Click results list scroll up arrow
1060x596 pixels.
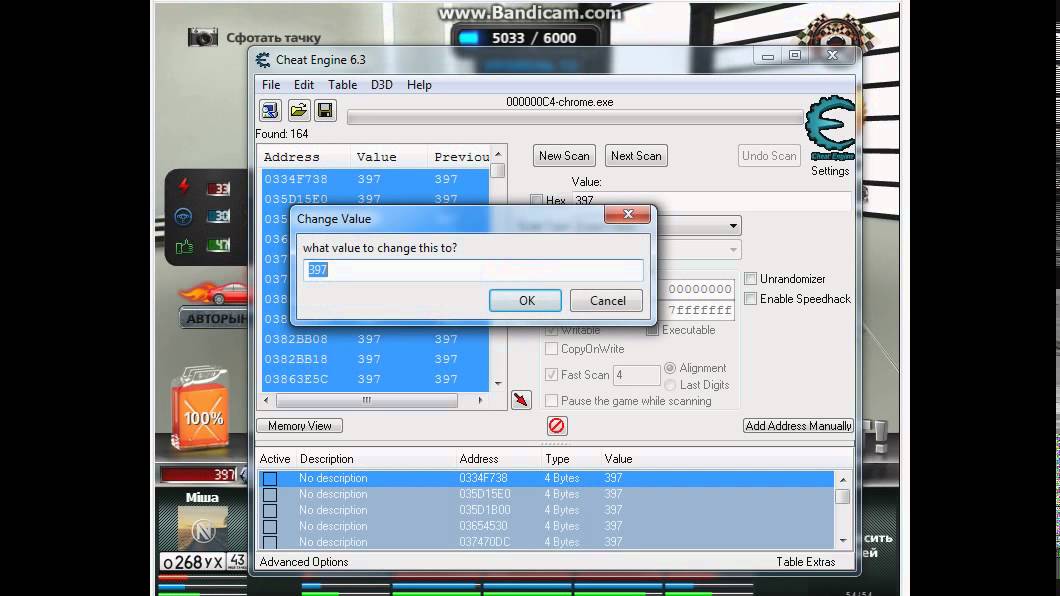[x=498, y=154]
